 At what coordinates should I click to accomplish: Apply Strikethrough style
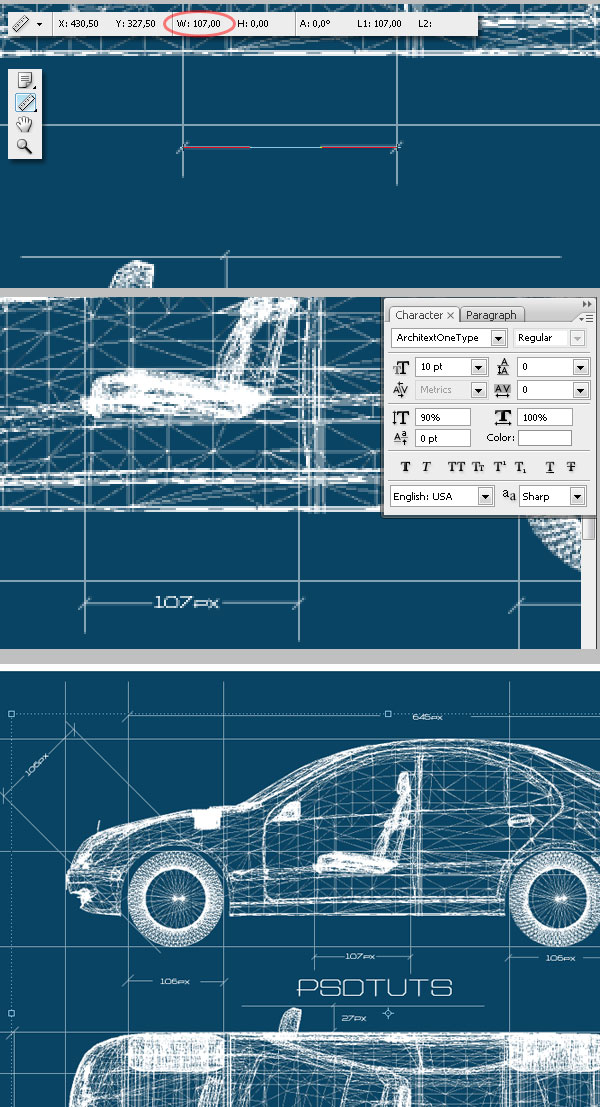[x=571, y=467]
